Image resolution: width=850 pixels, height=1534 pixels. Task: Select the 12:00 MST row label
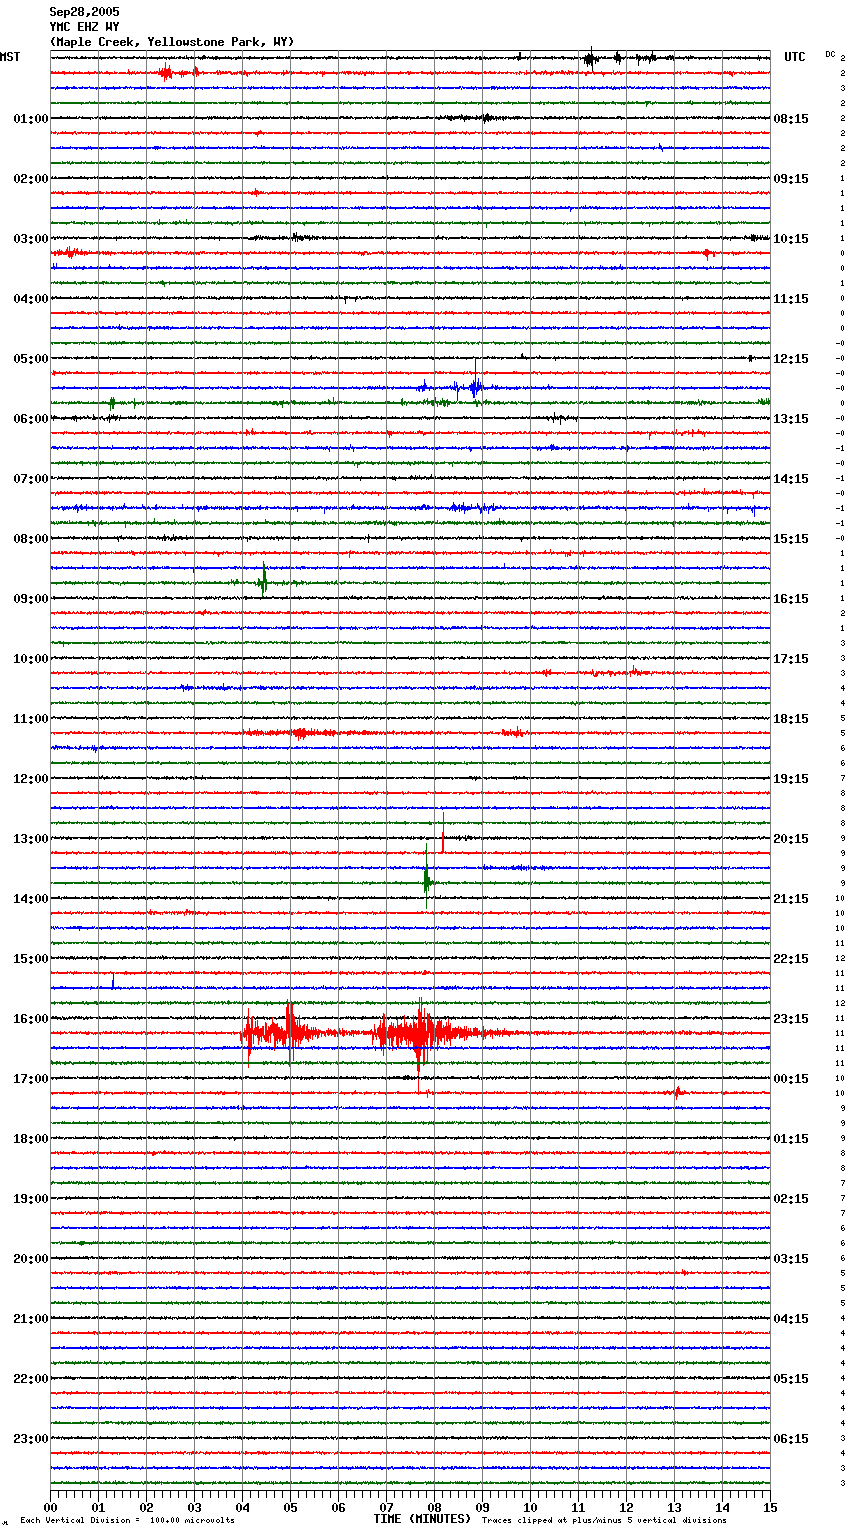(31, 779)
